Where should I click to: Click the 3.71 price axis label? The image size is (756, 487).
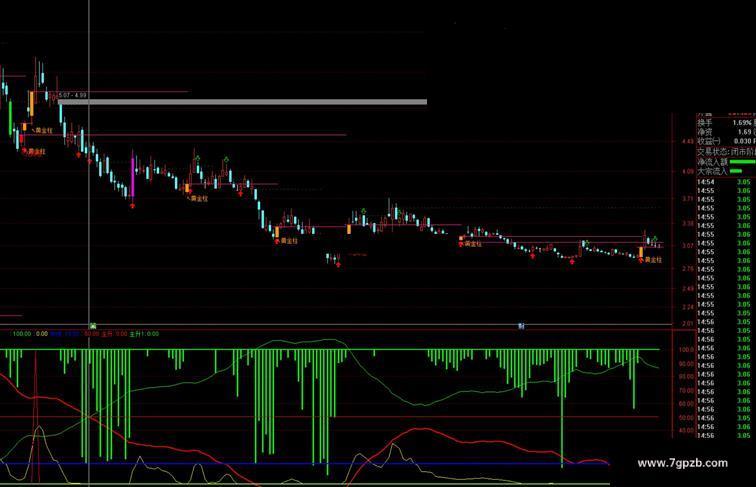pyautogui.click(x=688, y=199)
